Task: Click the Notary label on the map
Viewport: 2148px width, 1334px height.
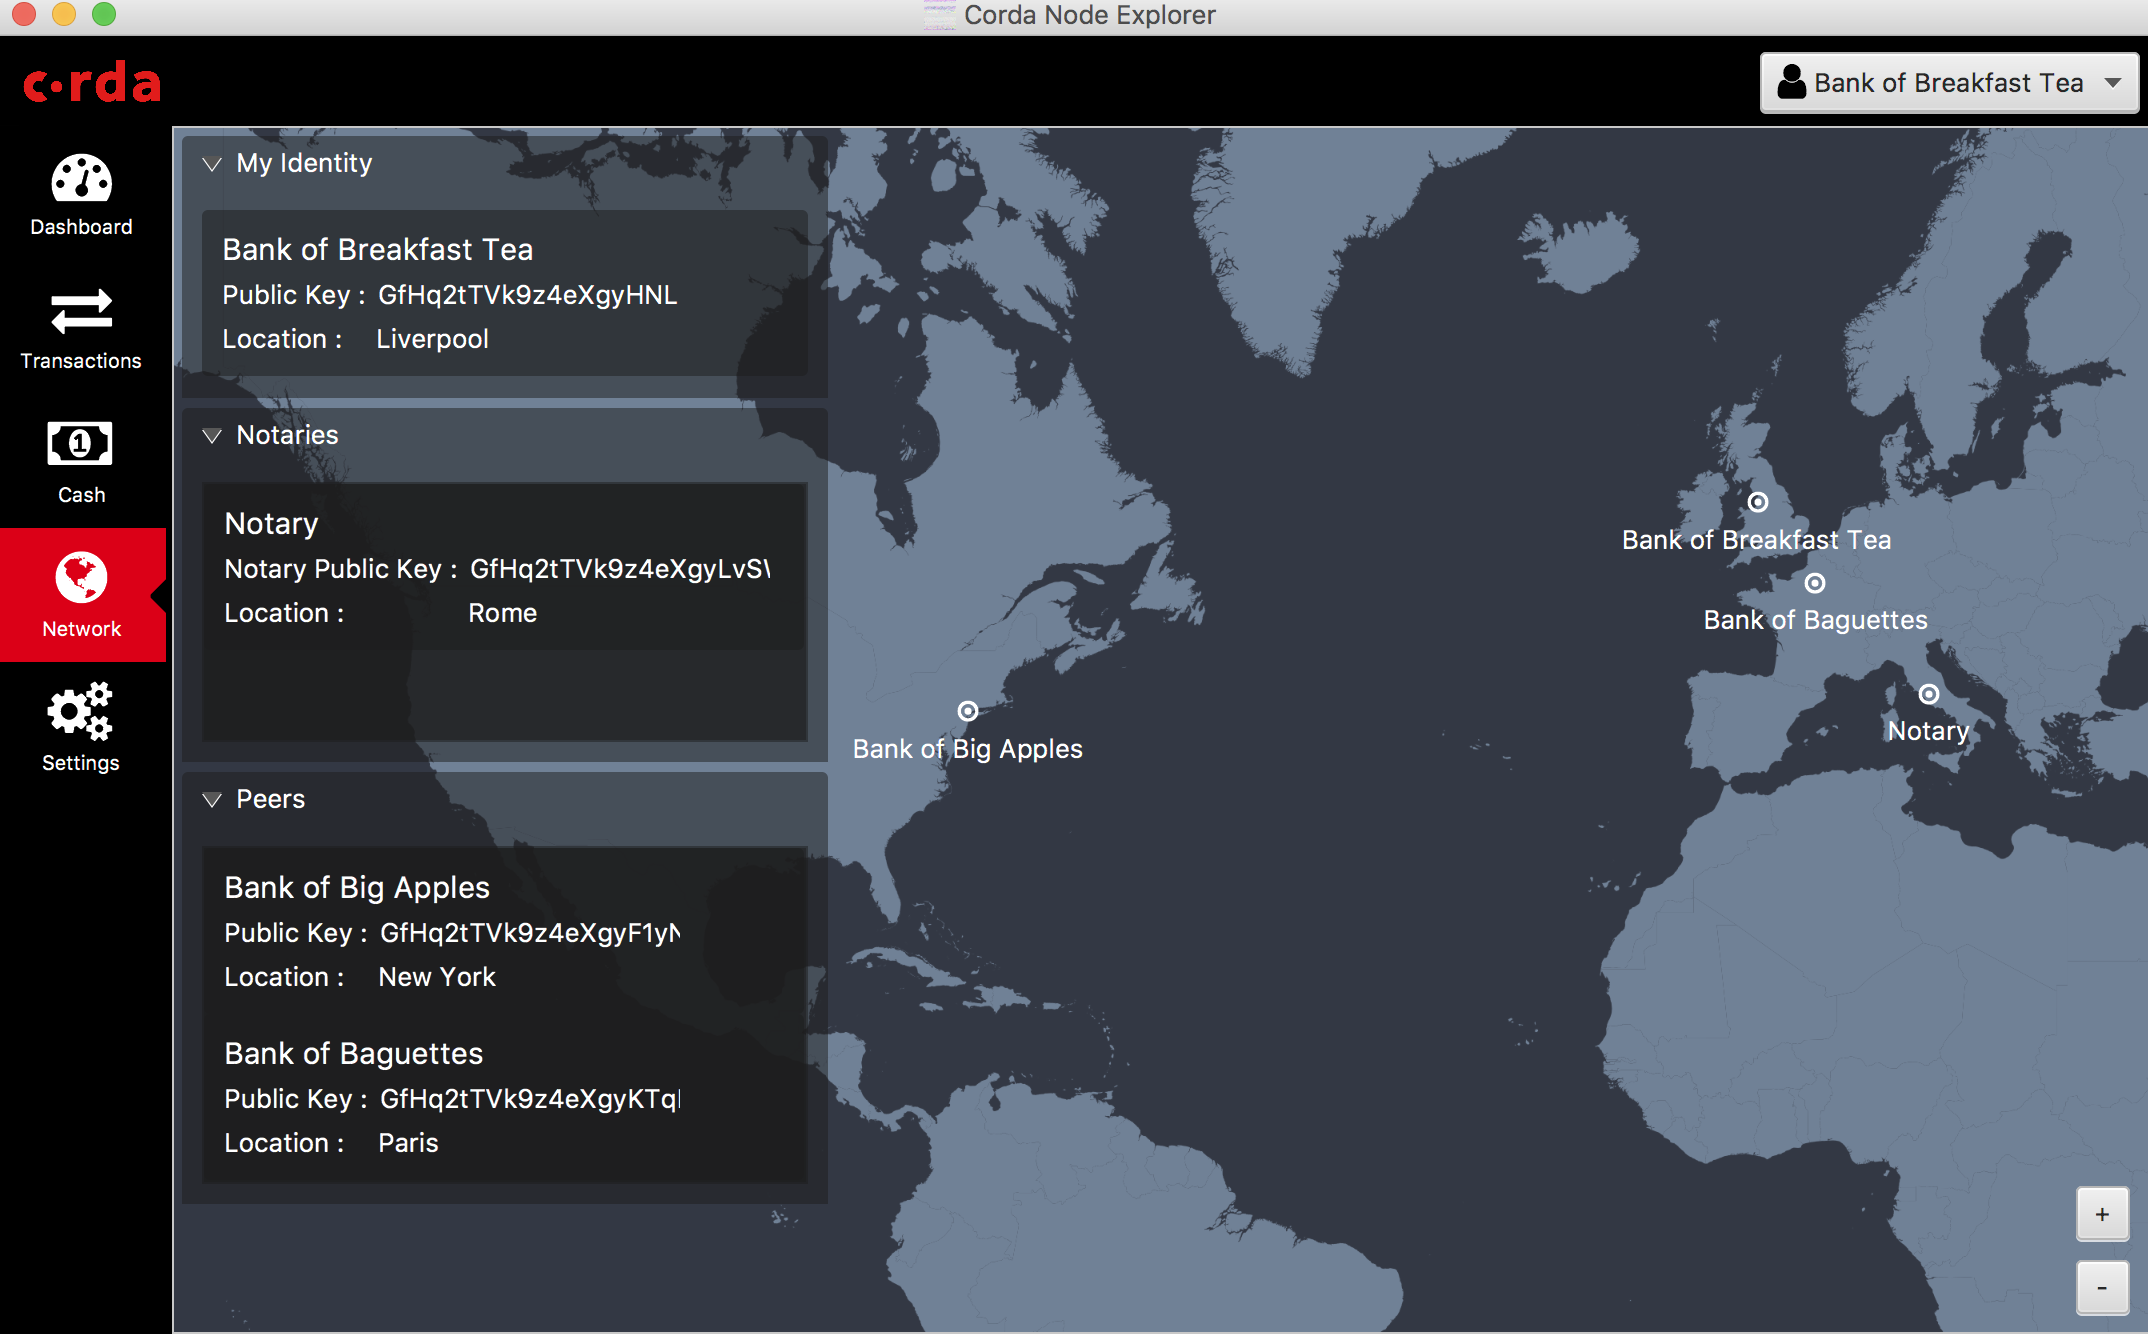Action: (1928, 731)
